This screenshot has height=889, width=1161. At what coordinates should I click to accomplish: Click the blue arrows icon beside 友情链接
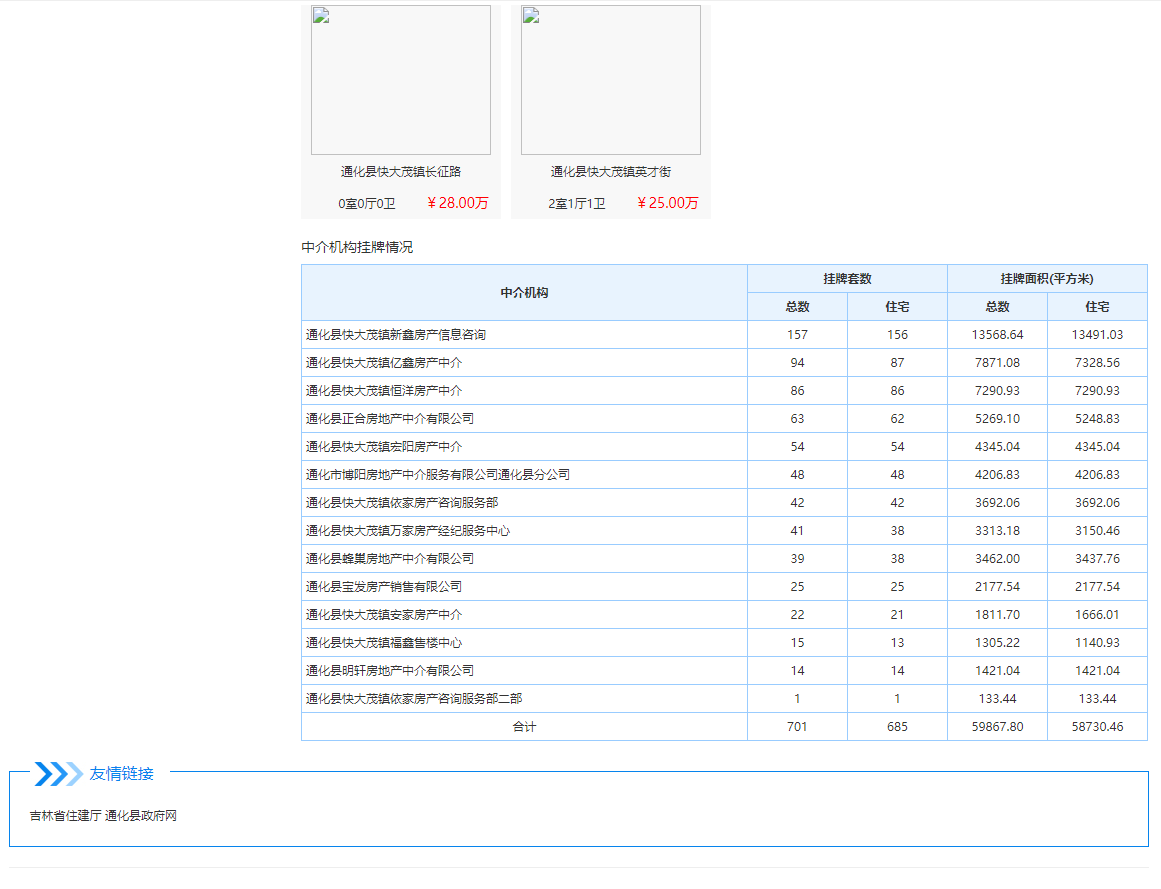[x=58, y=774]
